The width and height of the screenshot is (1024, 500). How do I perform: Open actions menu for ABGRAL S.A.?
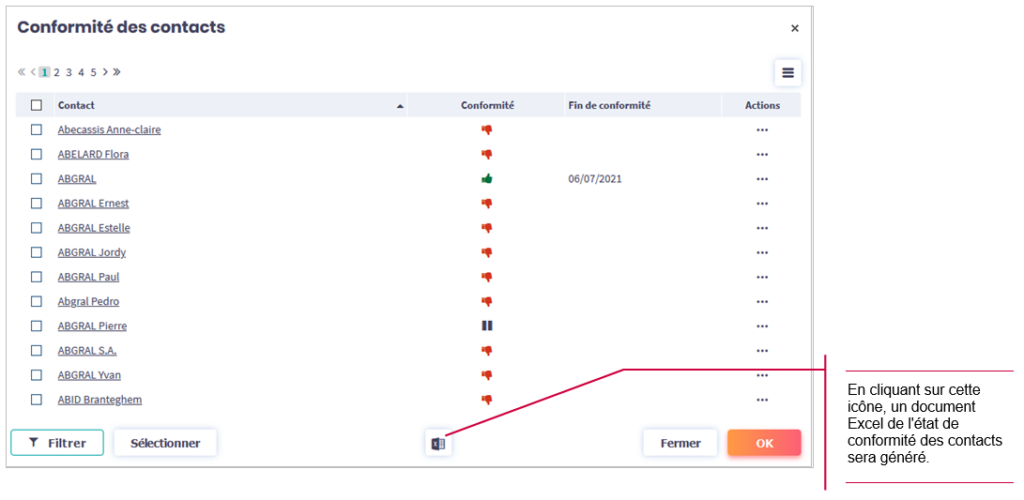[762, 351]
